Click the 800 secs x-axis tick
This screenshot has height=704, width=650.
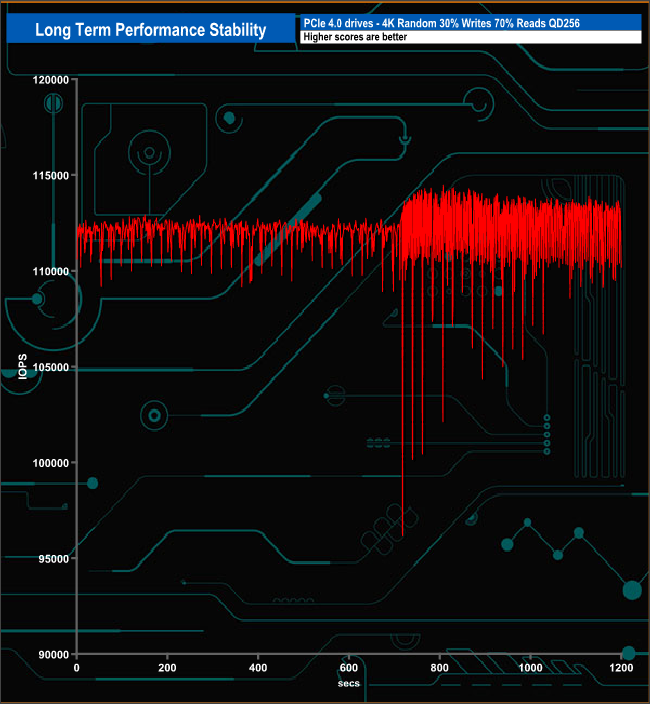click(x=439, y=668)
